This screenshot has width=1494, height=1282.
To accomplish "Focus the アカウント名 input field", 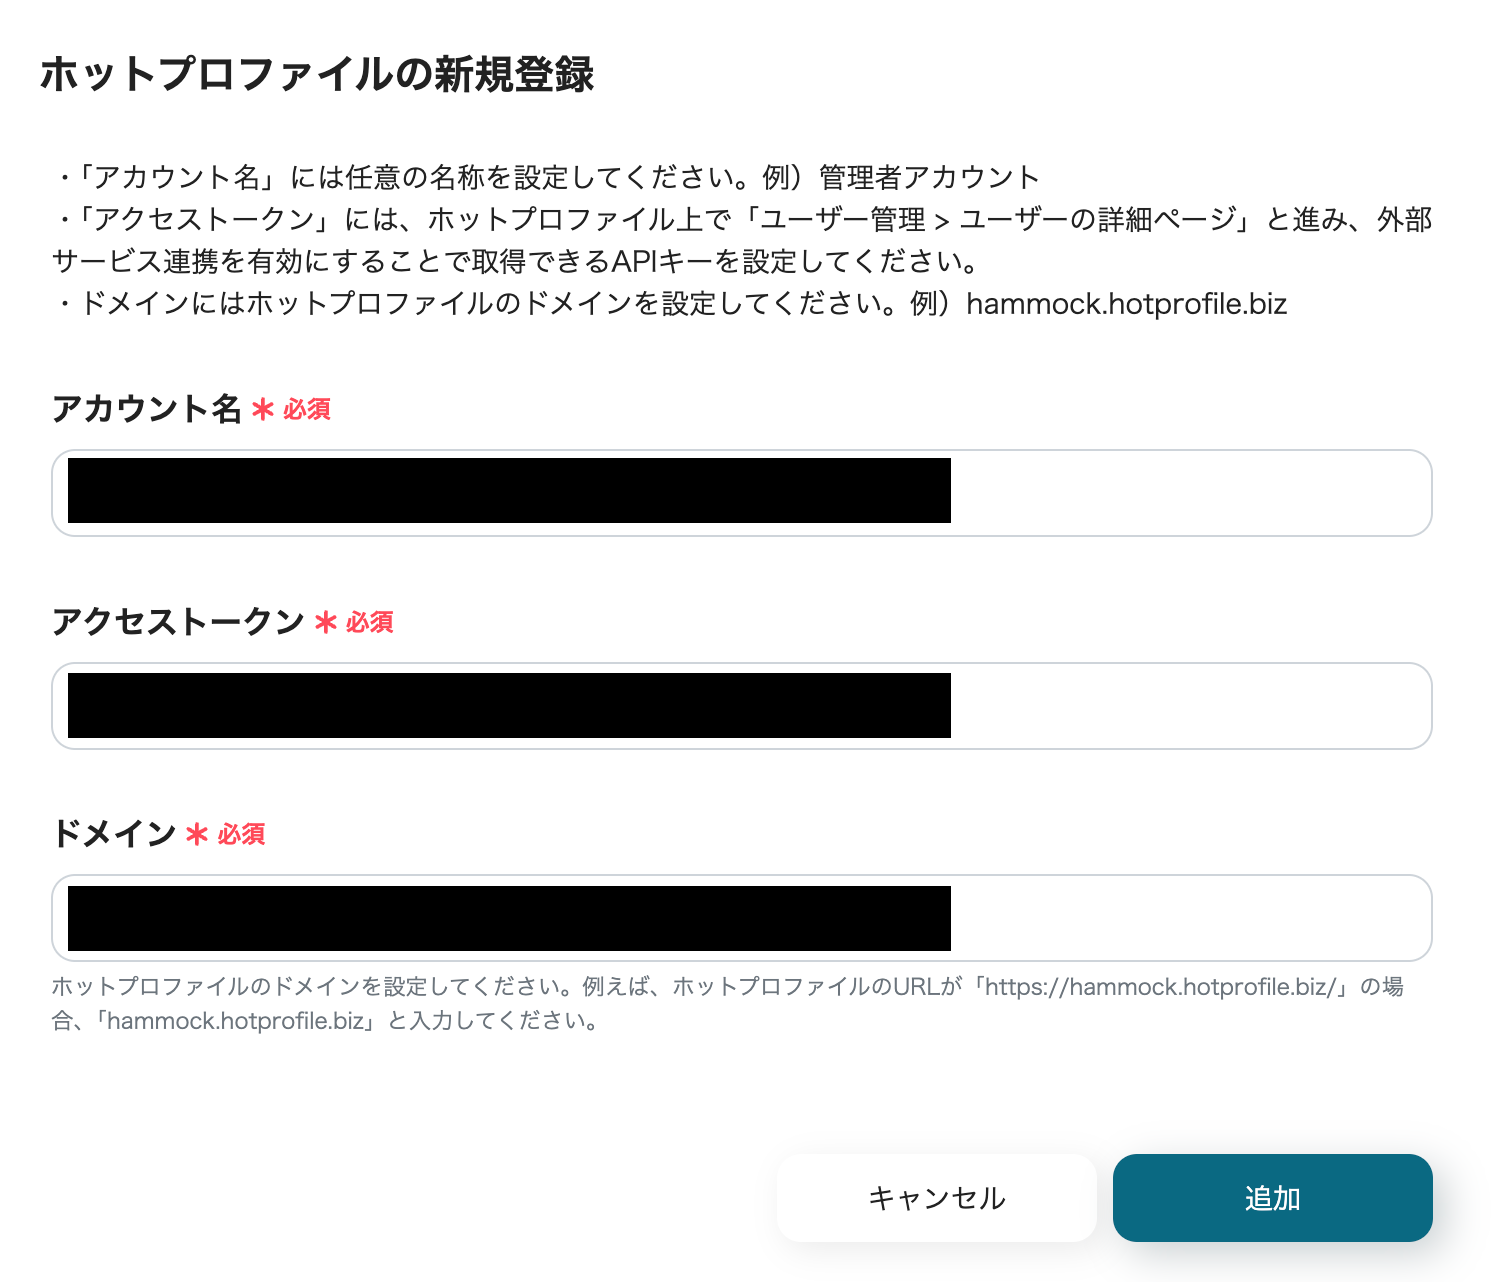I will point(742,493).
